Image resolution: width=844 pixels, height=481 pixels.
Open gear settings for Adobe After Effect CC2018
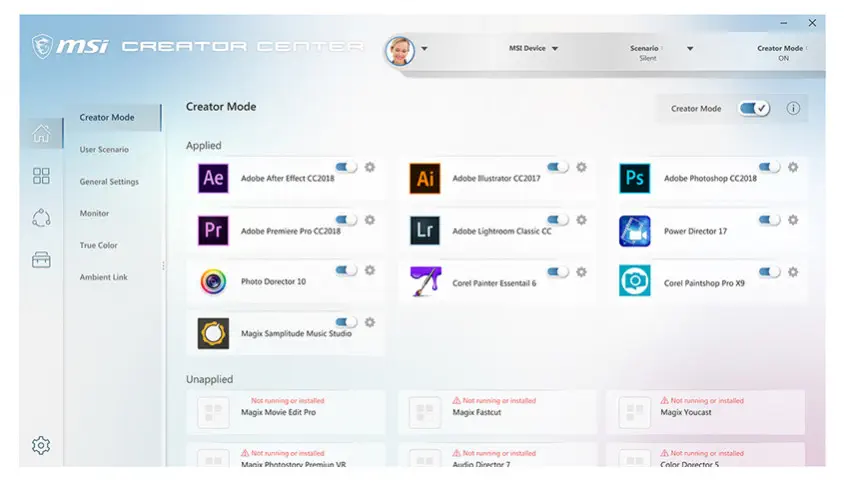click(370, 167)
